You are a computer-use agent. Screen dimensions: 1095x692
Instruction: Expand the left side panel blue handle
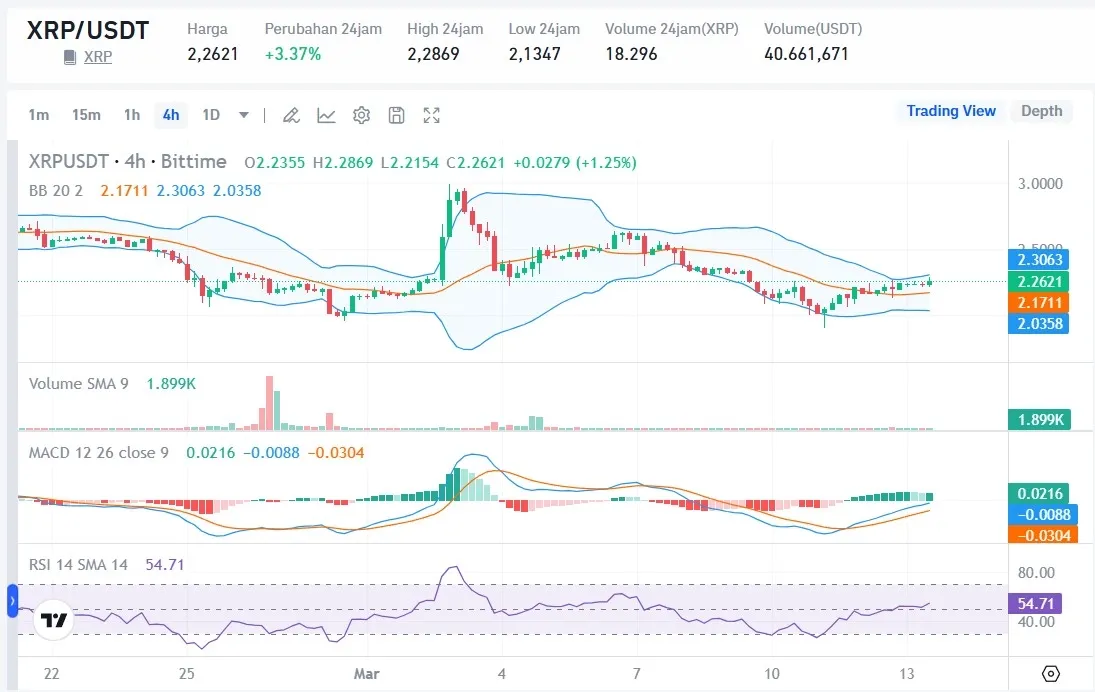[x=12, y=601]
